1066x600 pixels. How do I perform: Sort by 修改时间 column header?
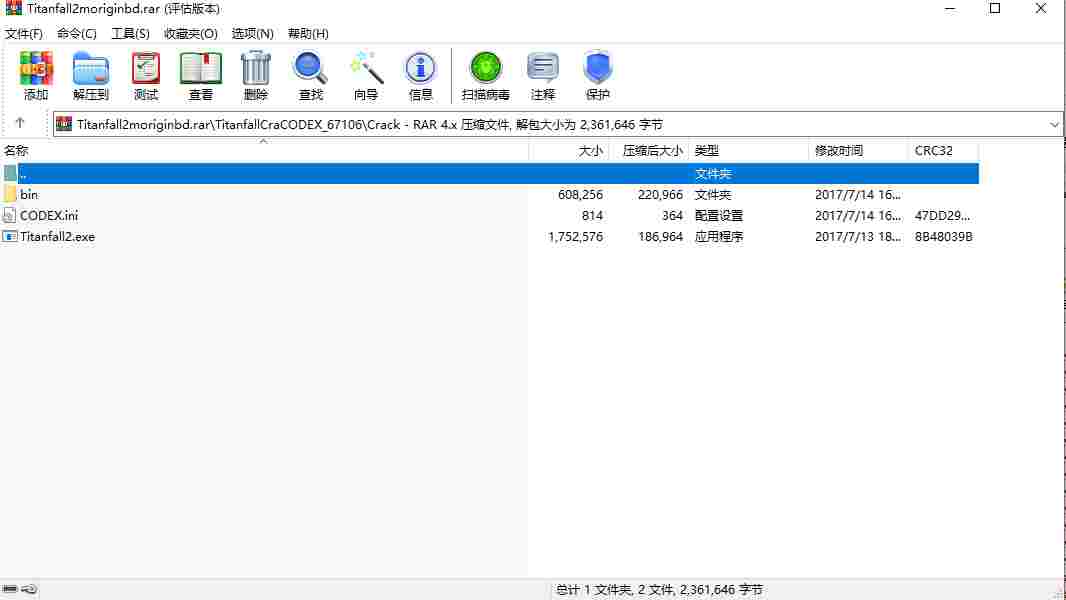click(839, 151)
